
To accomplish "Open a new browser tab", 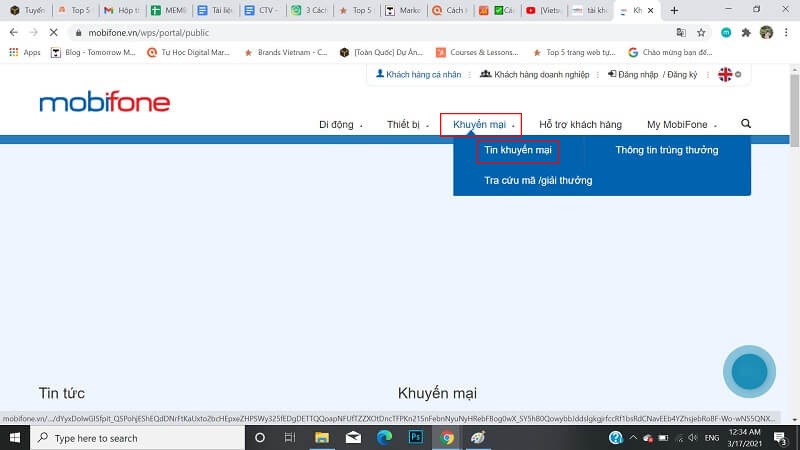I will (674, 10).
